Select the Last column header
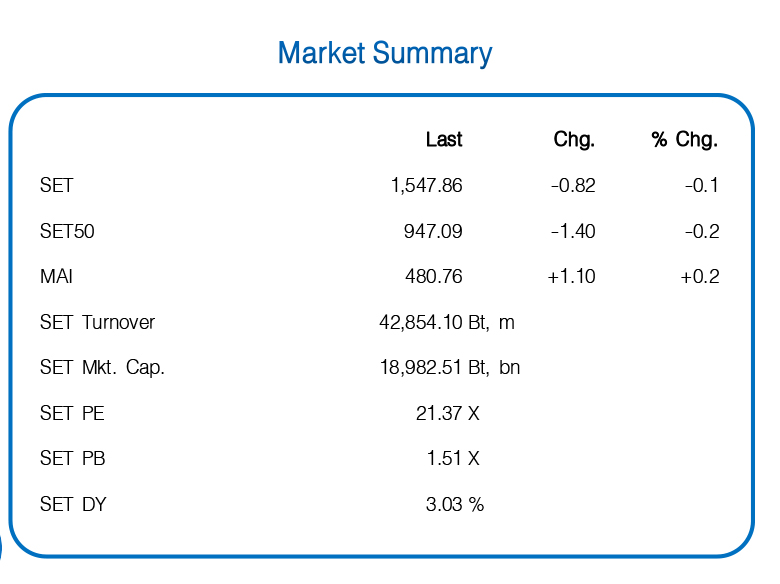This screenshot has height=584, width=780. point(444,139)
